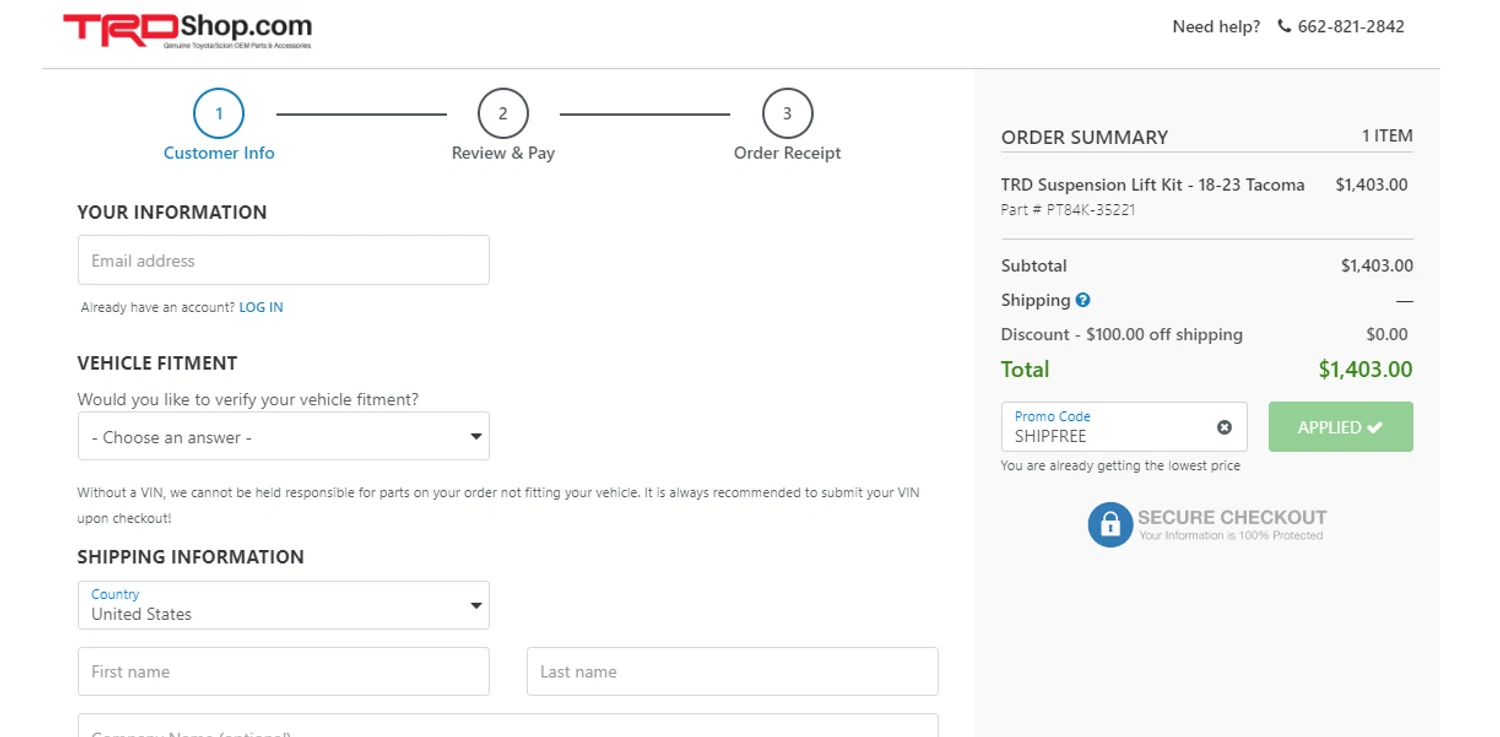The image size is (1500, 737).
Task: Click the green Total $1,403.00 amount
Action: [x=1365, y=369]
